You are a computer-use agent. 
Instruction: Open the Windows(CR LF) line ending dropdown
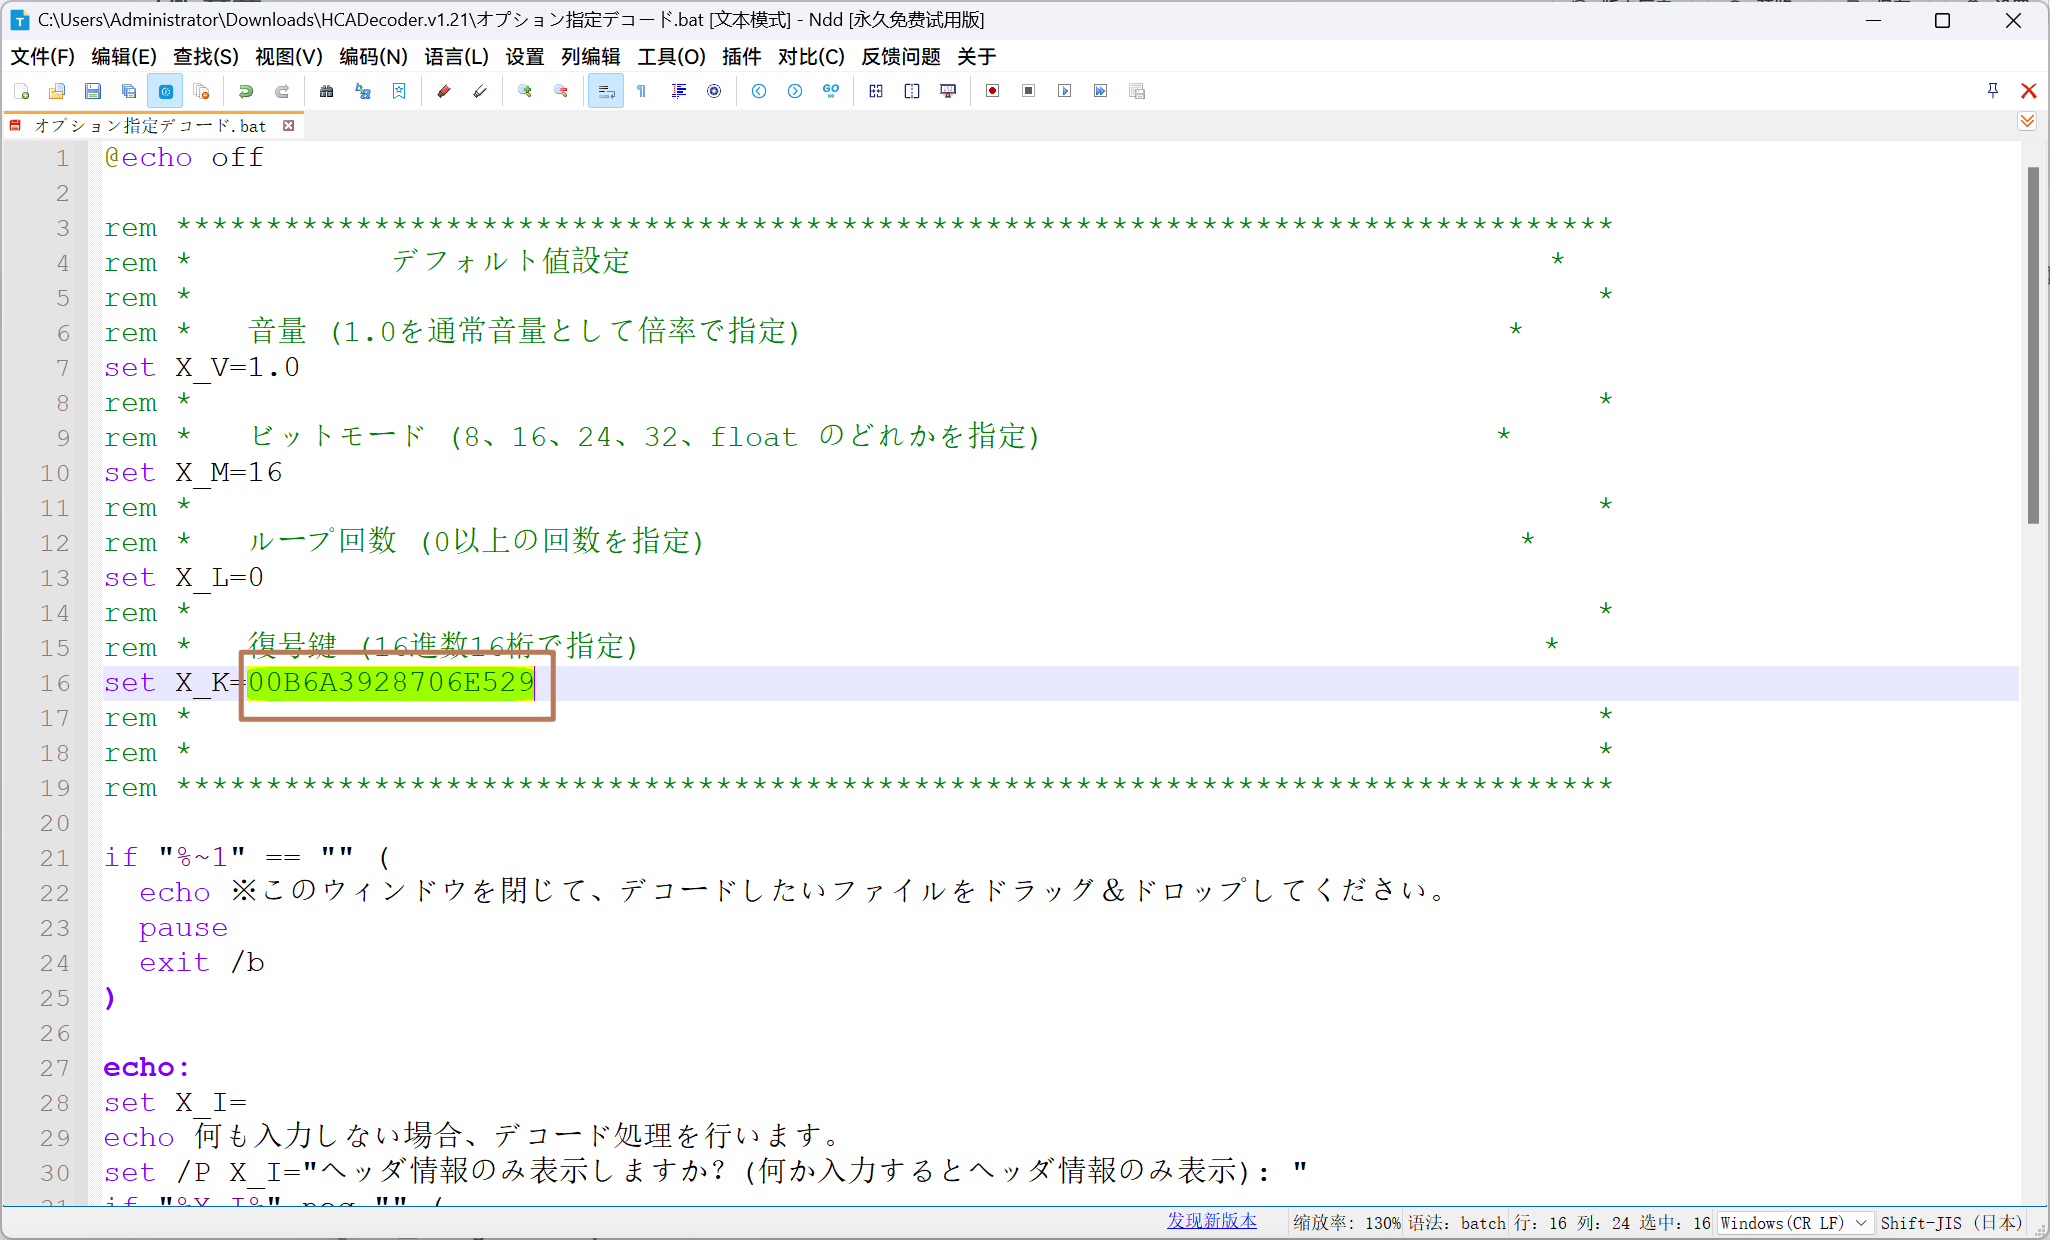(x=1794, y=1223)
